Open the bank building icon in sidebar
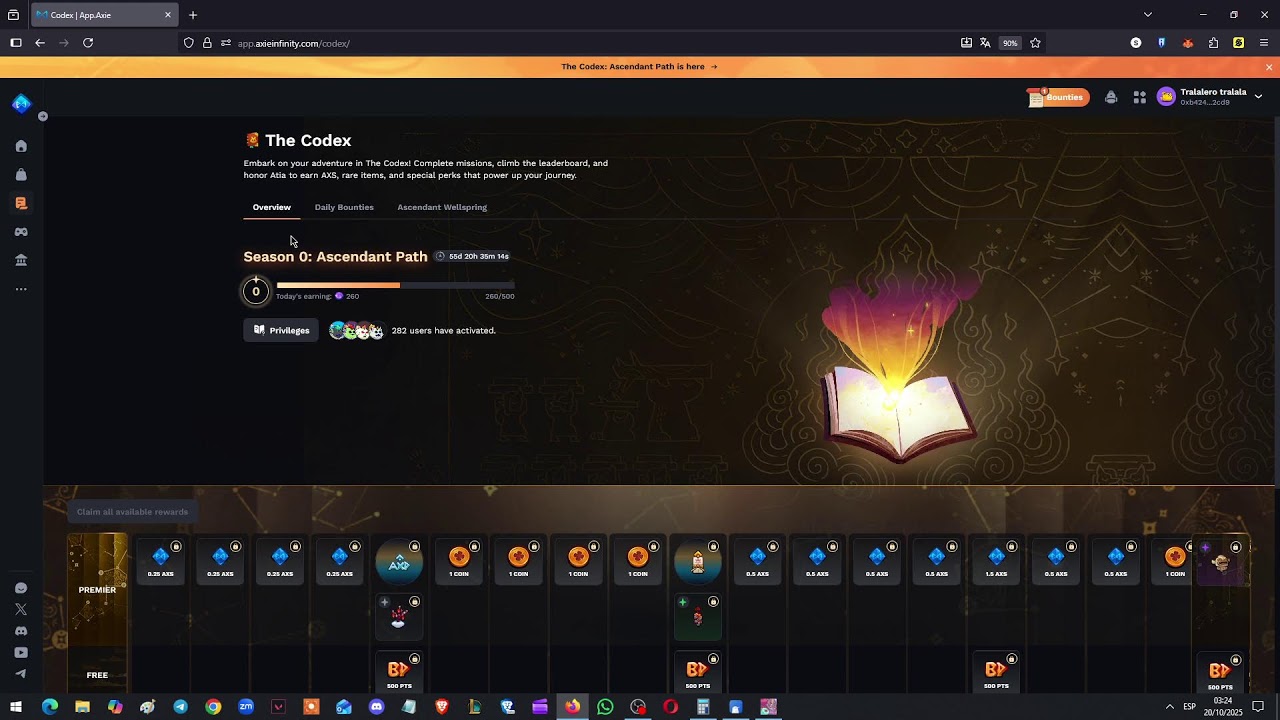Viewport: 1280px width, 720px height. [21, 260]
